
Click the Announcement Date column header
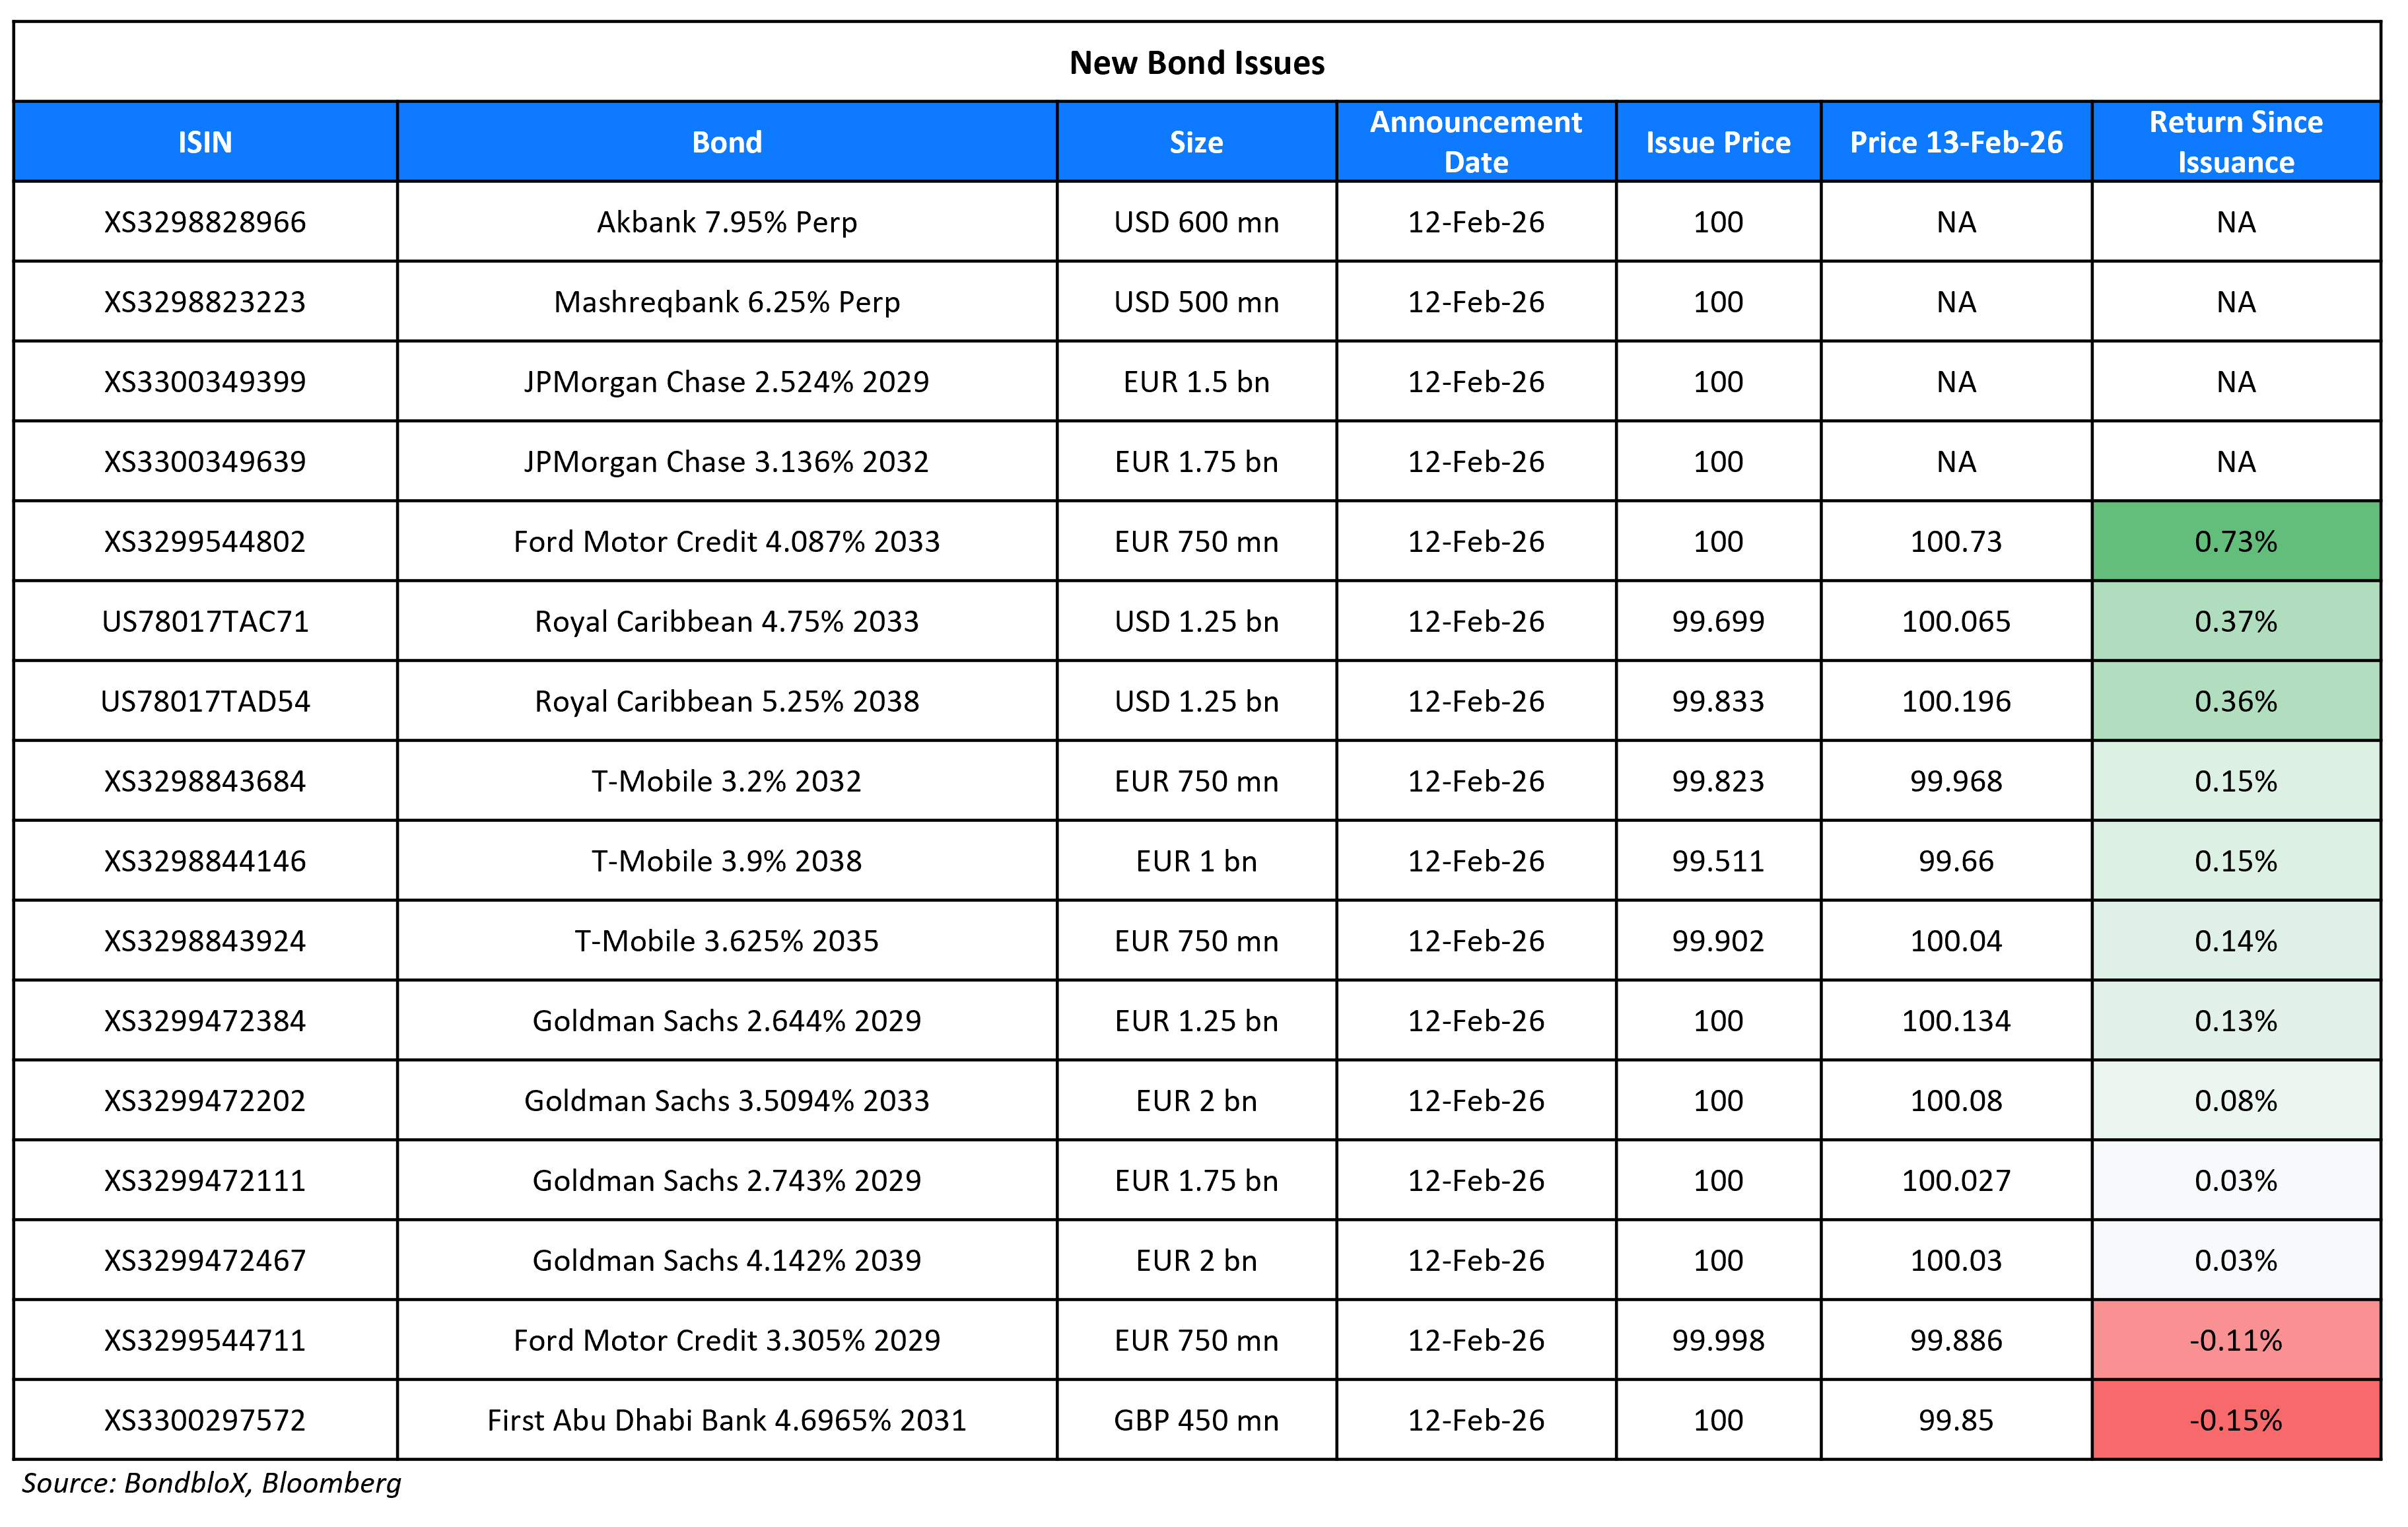click(1476, 142)
